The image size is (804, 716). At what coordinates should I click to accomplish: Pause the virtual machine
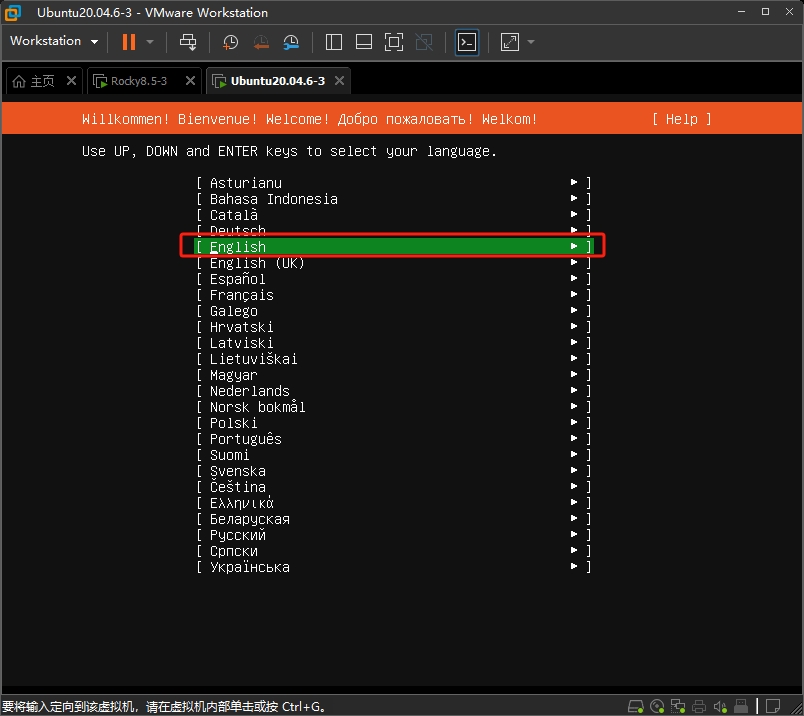[129, 42]
